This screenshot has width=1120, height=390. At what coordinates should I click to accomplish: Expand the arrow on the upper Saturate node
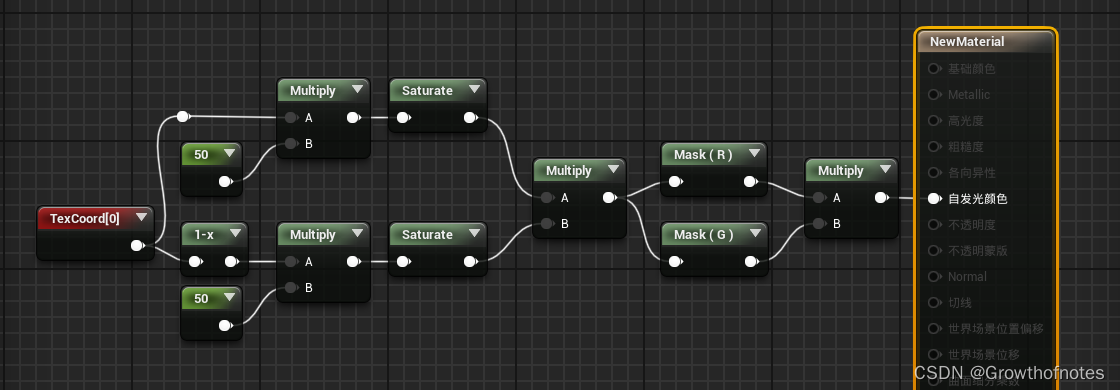click(x=474, y=90)
